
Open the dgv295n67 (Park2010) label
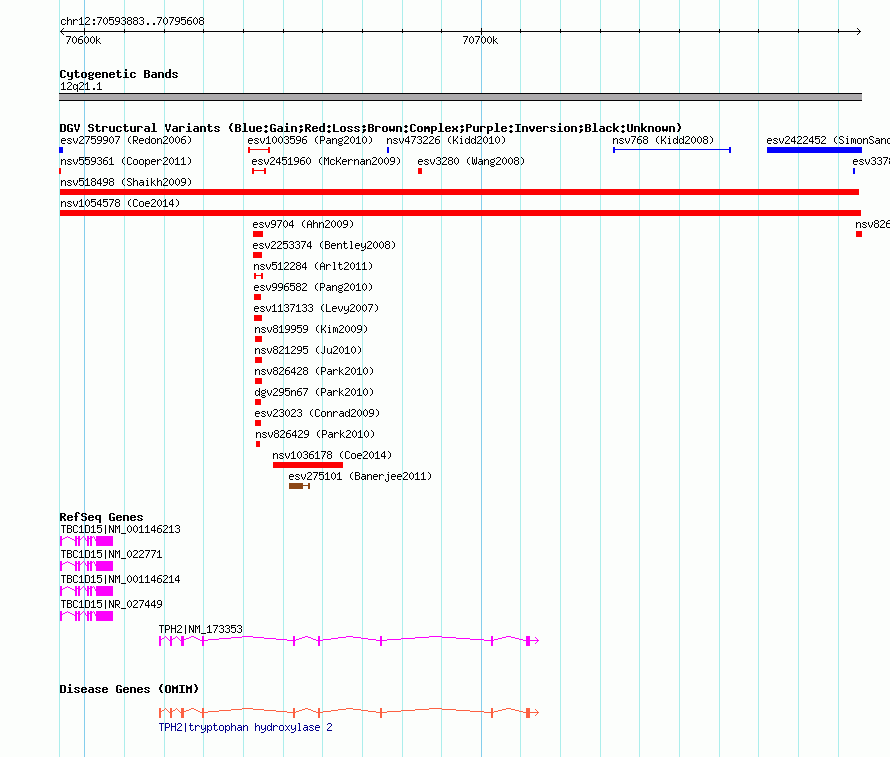314,392
